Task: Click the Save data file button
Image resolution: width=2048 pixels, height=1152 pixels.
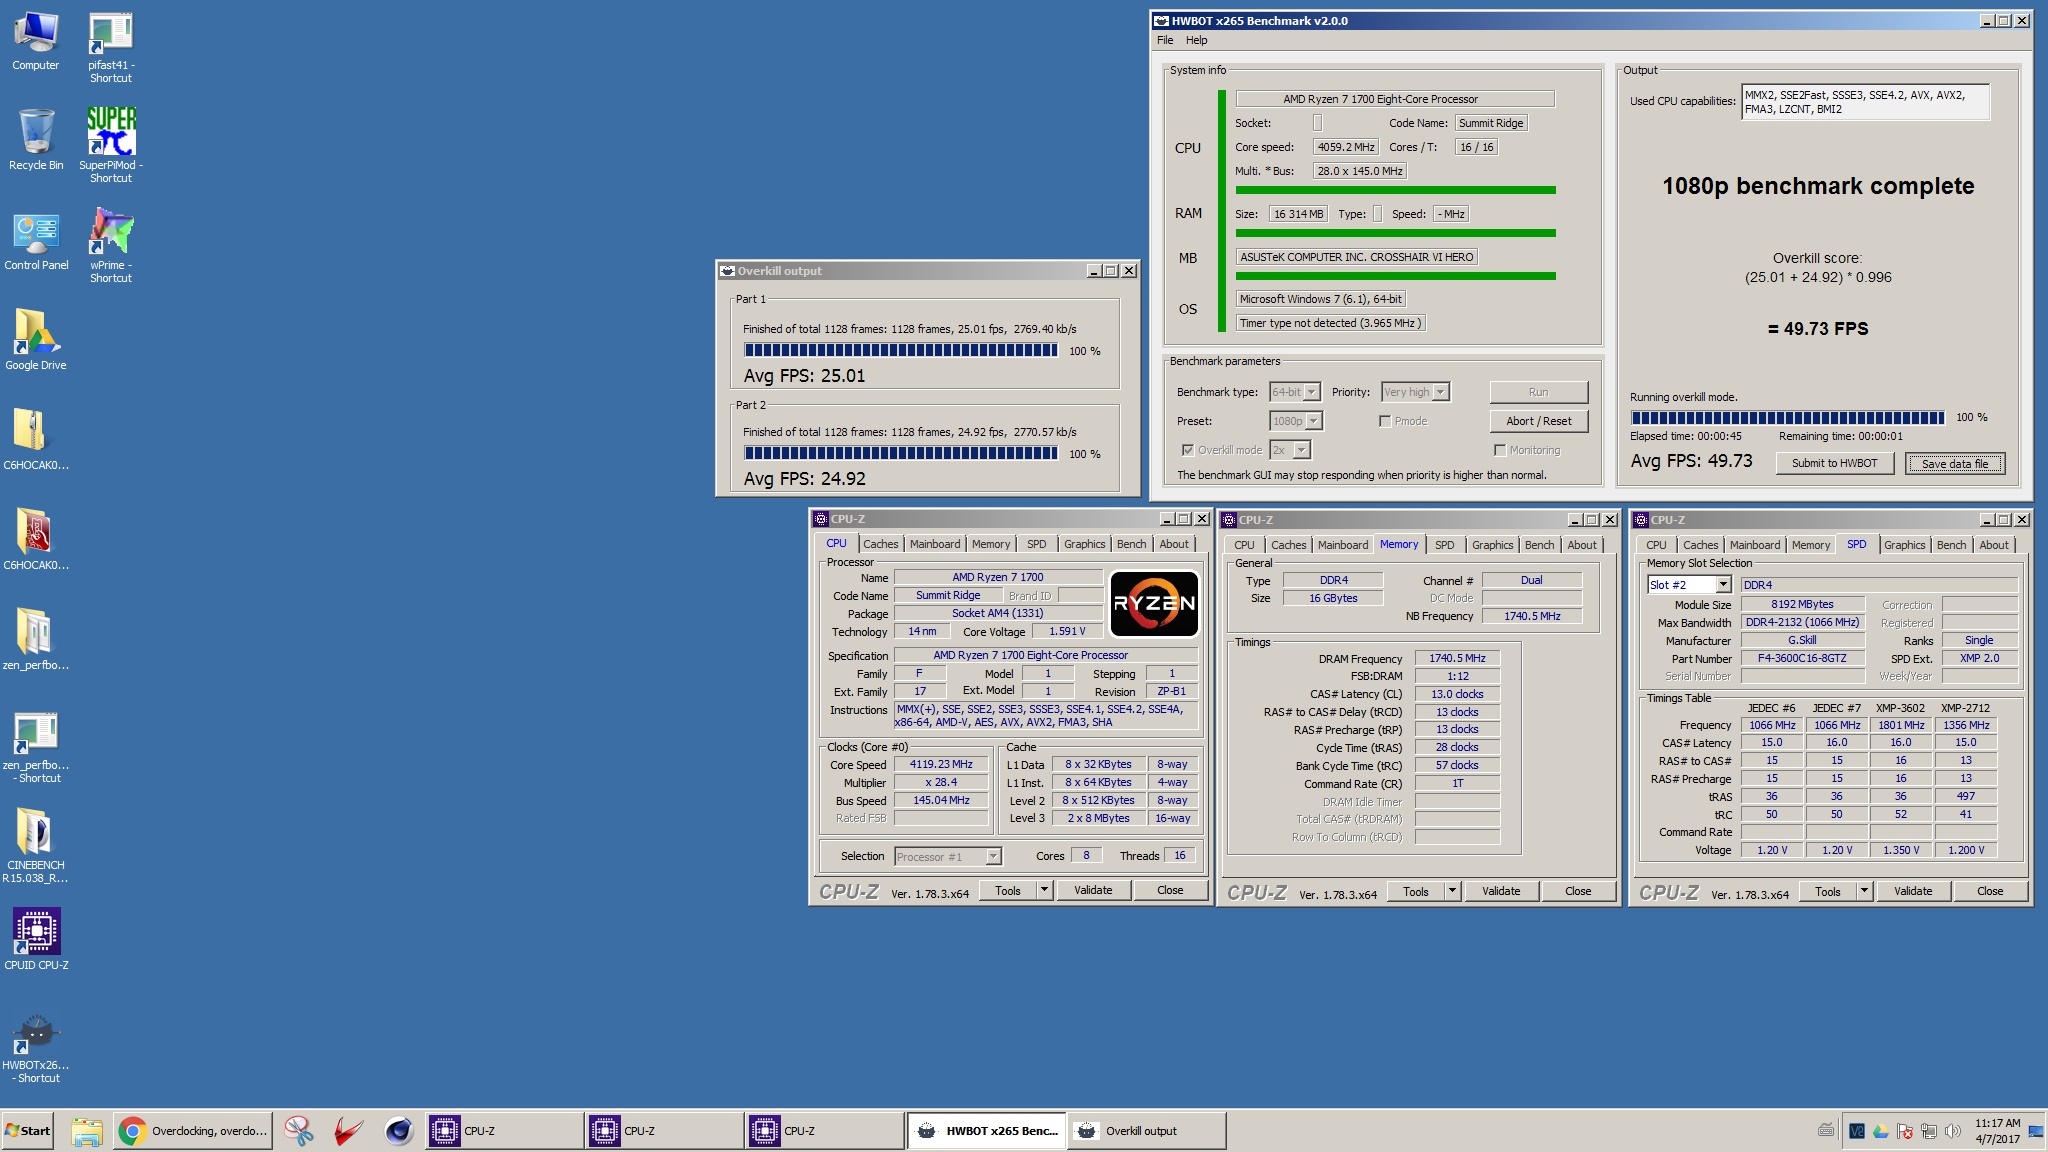Action: 1954,463
